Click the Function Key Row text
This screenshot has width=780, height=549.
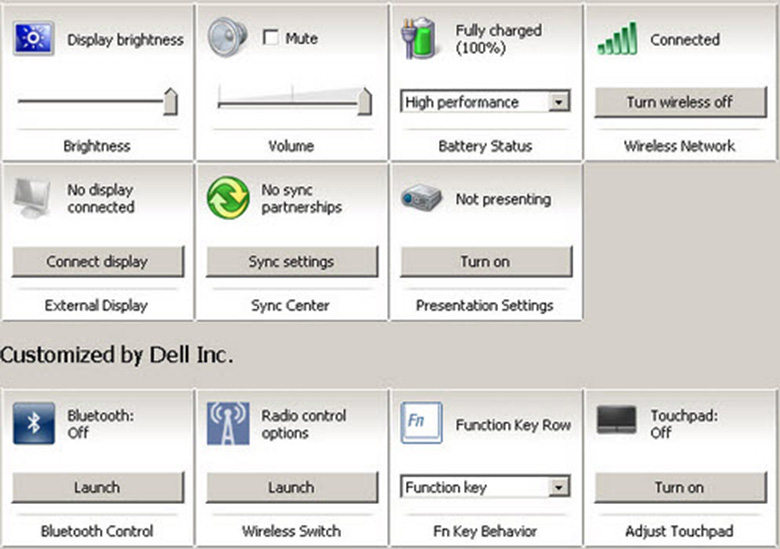[513, 425]
